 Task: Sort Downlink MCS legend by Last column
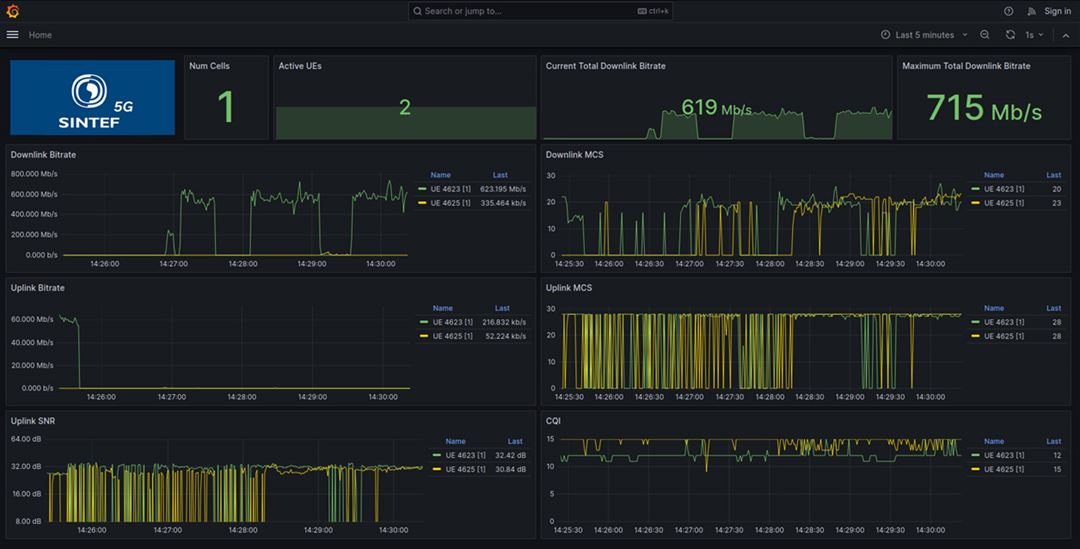(1053, 175)
